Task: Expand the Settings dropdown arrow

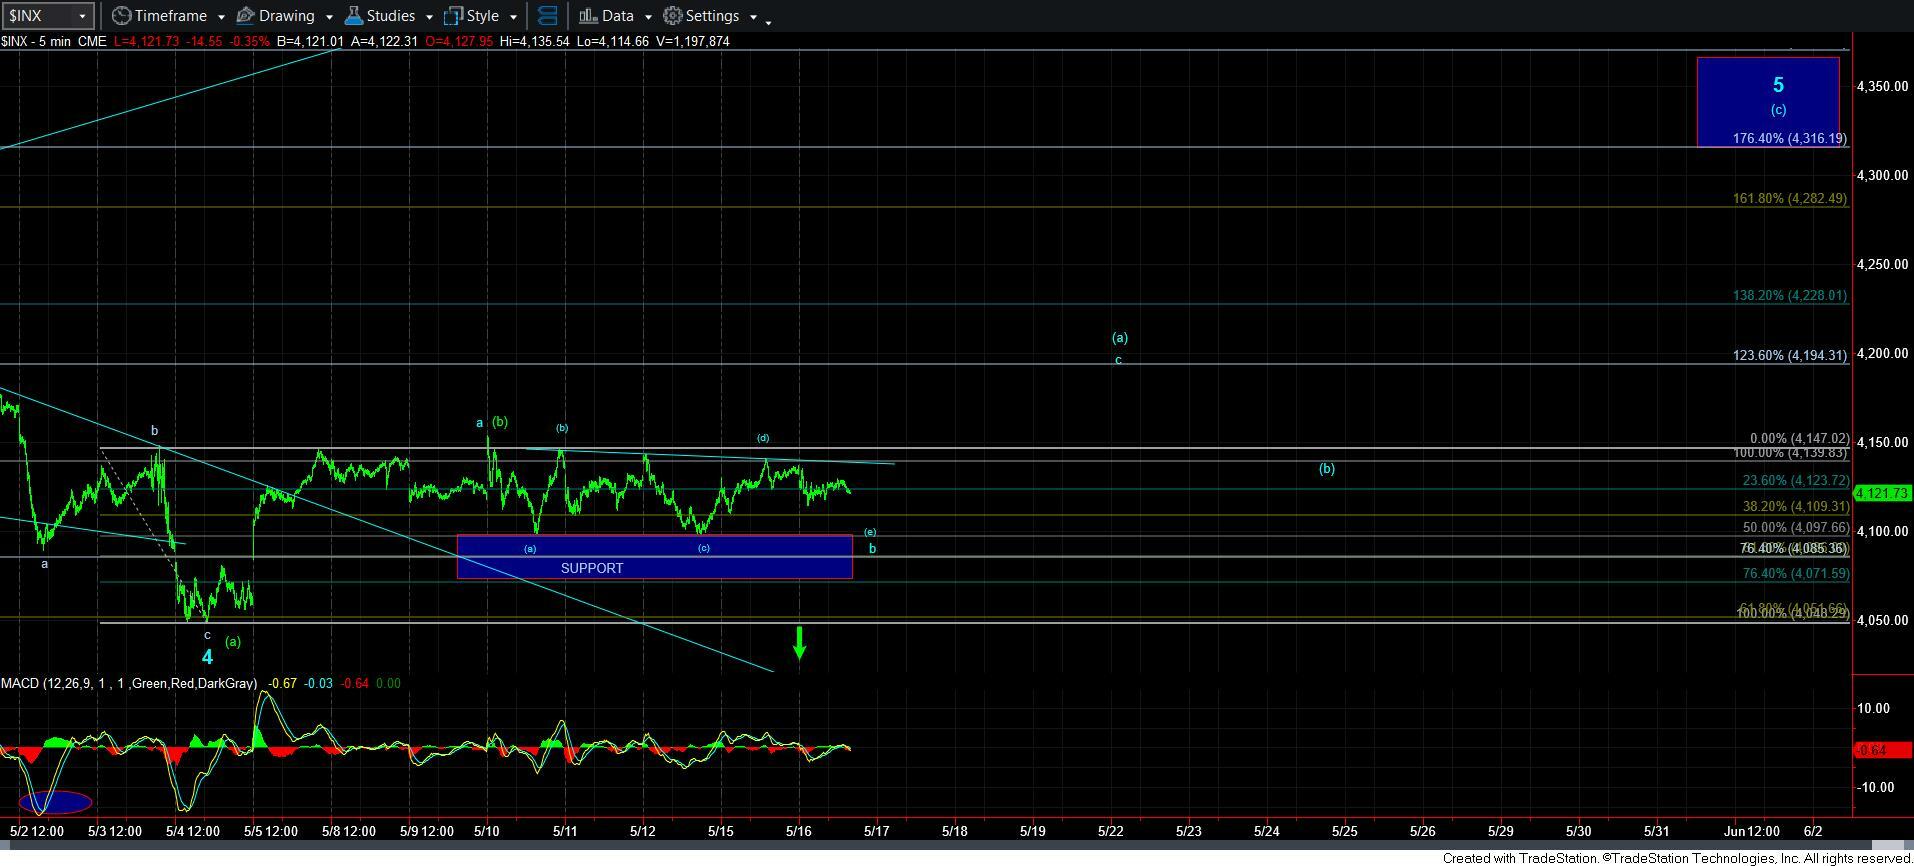Action: (x=753, y=17)
